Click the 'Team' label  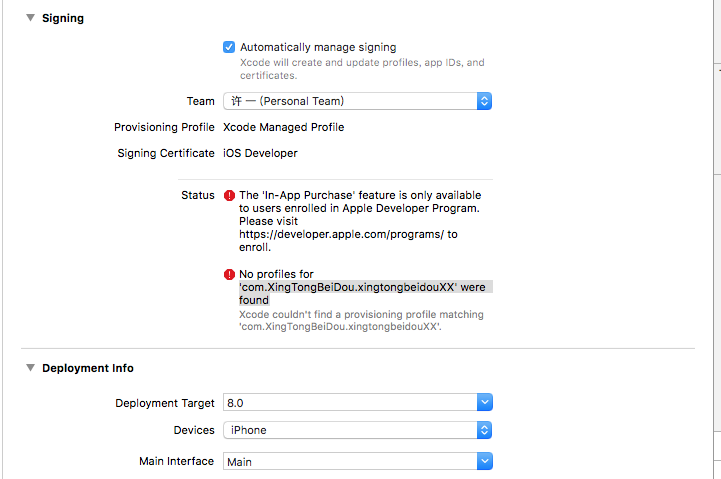200,101
